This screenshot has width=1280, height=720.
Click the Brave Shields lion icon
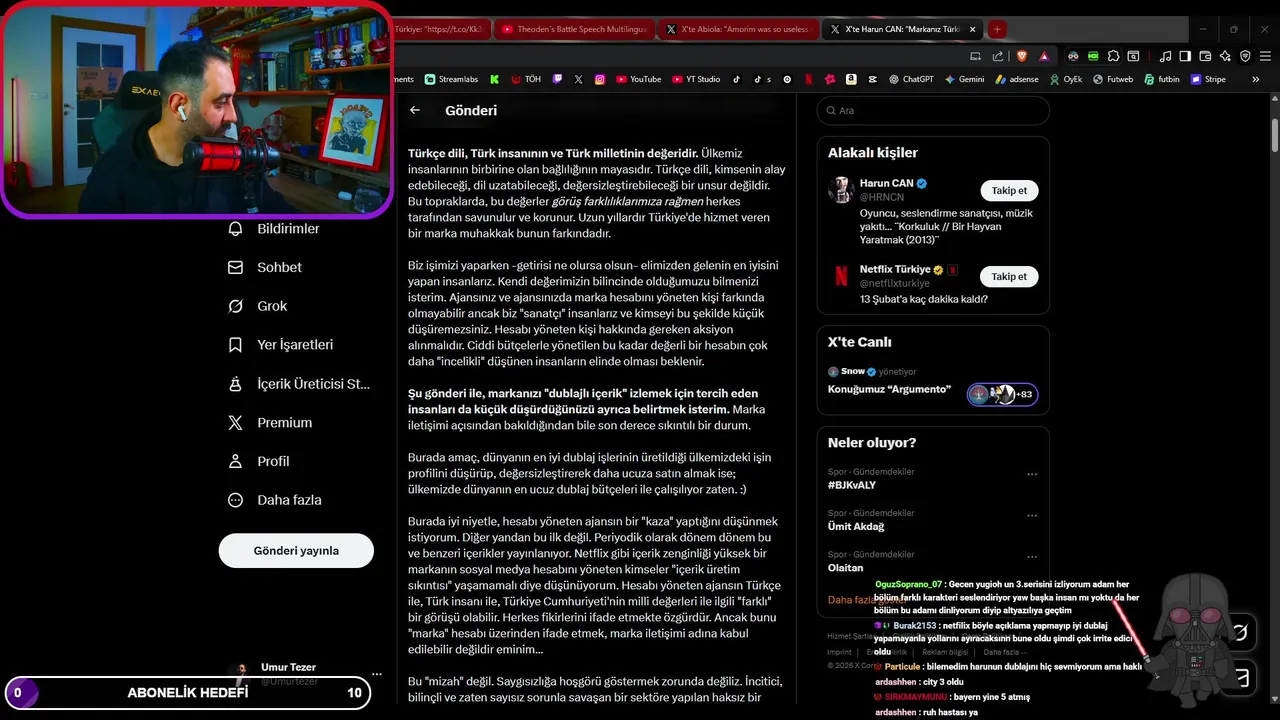[1022, 56]
